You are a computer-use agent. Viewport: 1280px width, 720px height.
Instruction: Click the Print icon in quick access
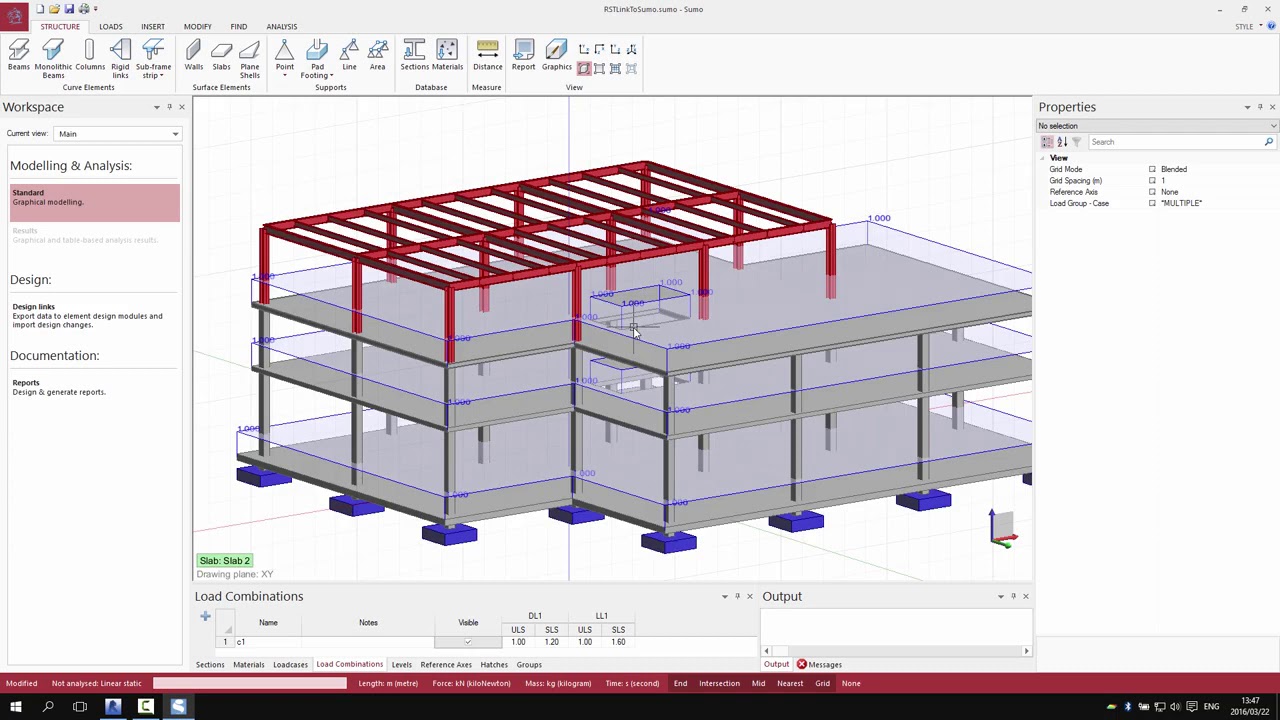[83, 9]
